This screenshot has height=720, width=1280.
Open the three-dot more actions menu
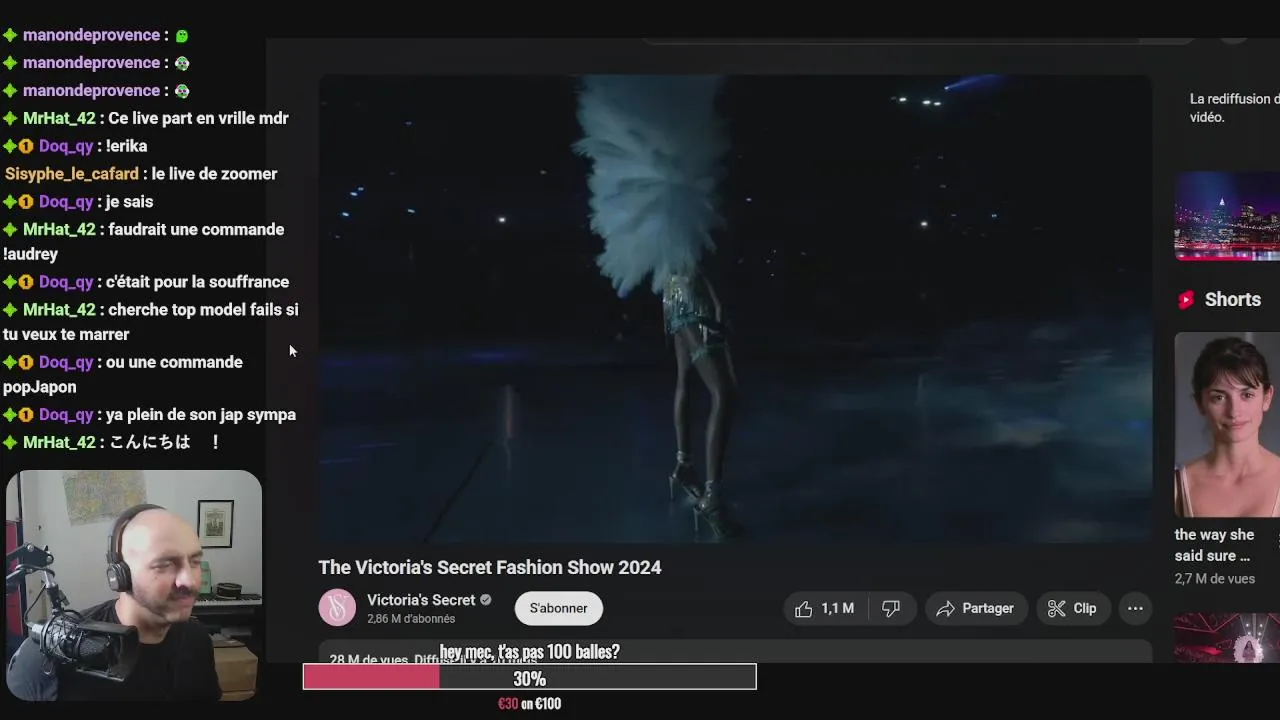(1135, 608)
